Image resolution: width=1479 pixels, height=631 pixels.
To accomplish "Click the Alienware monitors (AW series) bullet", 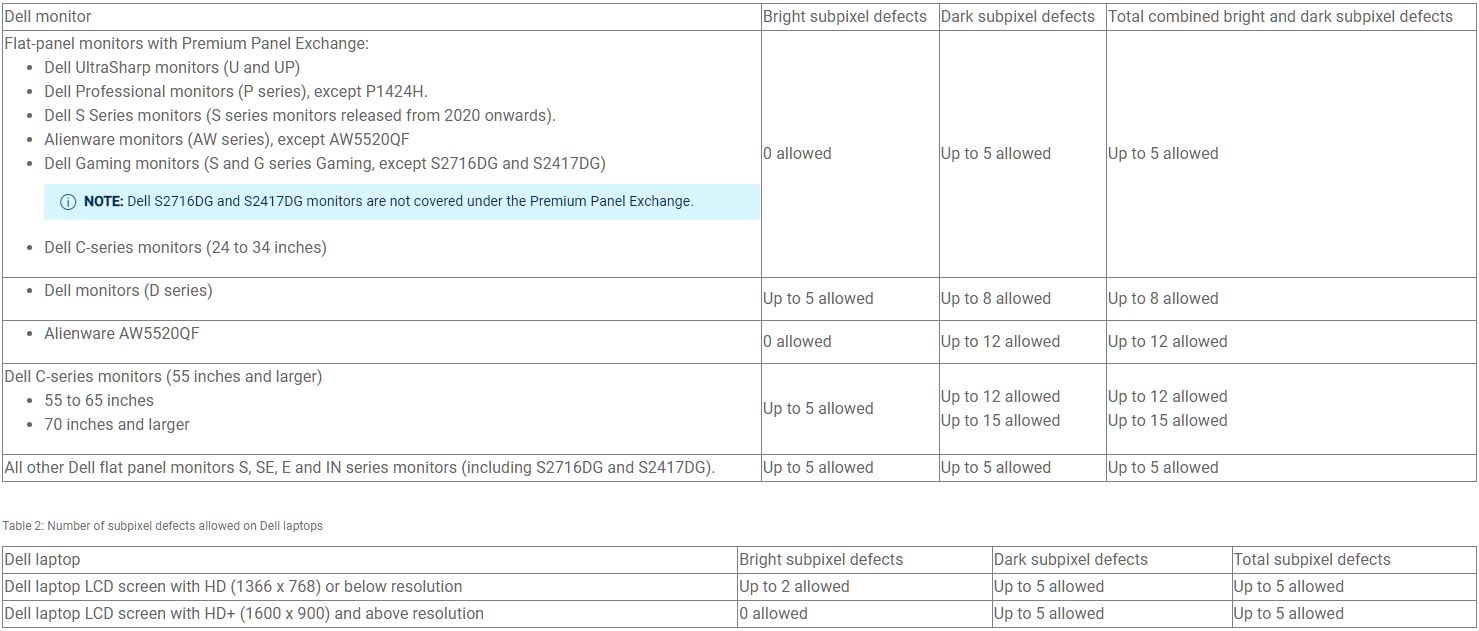I will pos(227,140).
